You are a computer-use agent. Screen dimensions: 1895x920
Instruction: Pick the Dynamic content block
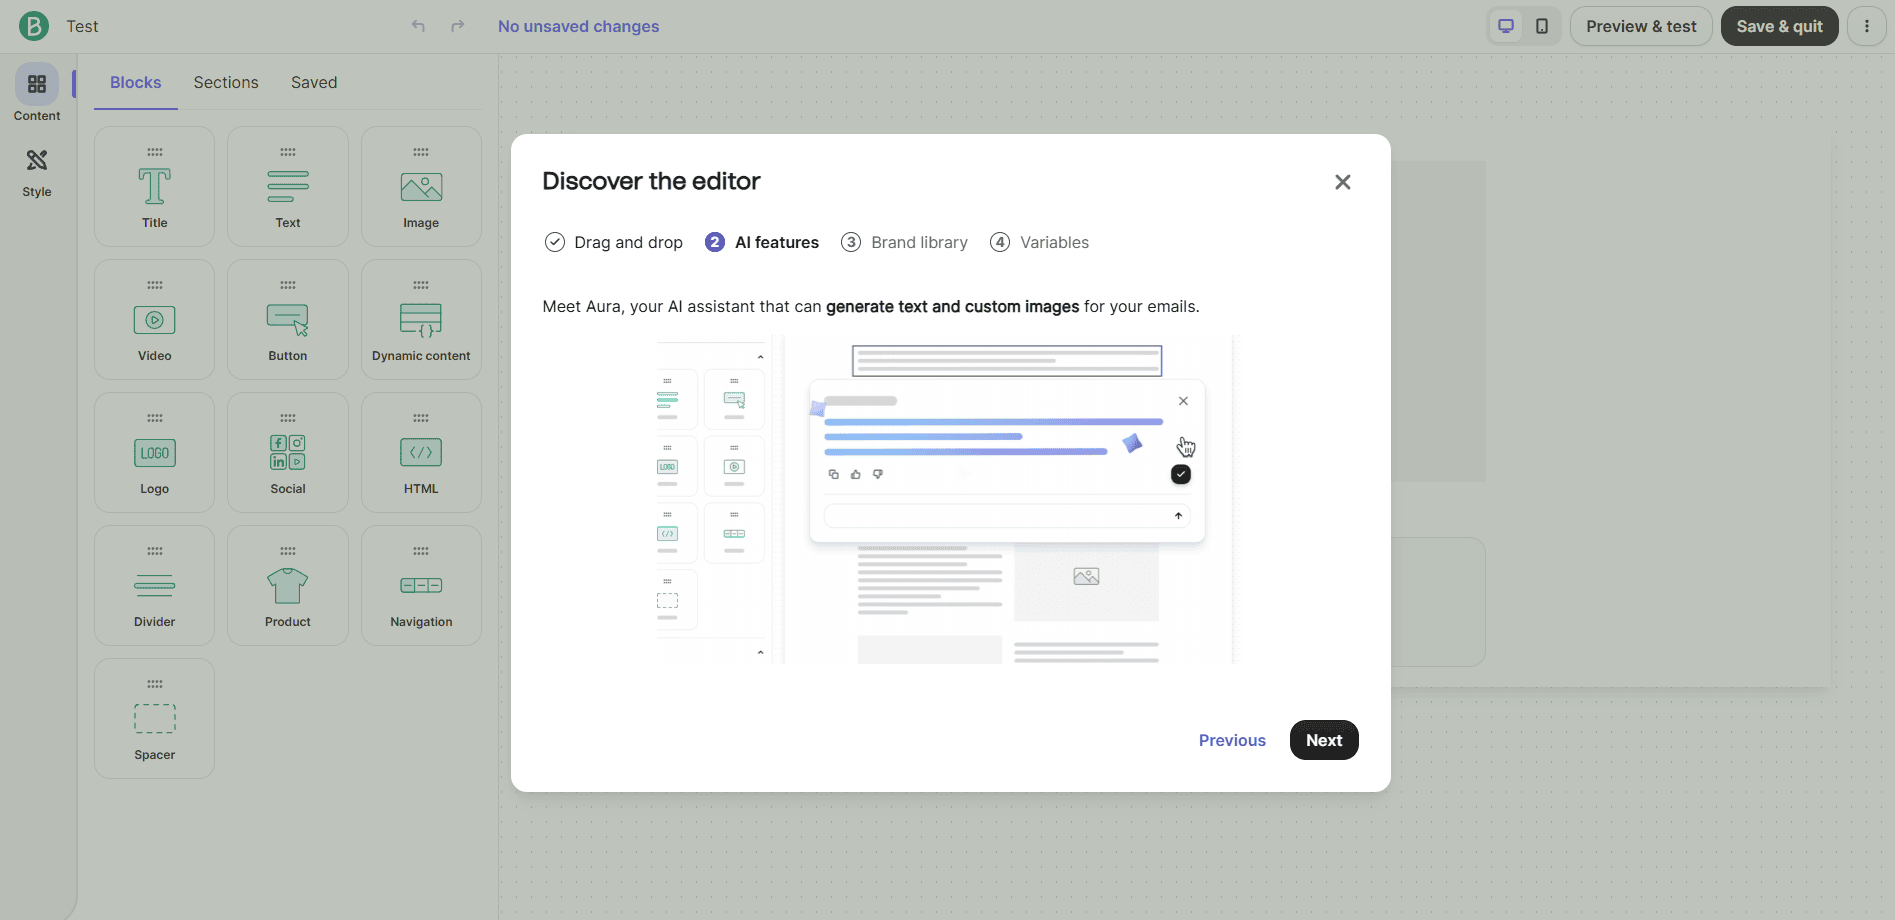pyautogui.click(x=421, y=320)
